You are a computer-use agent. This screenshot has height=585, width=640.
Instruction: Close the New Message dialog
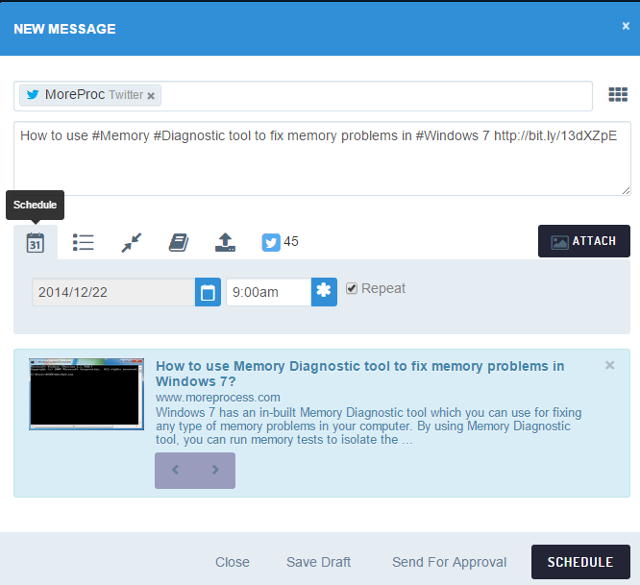pyautogui.click(x=625, y=26)
